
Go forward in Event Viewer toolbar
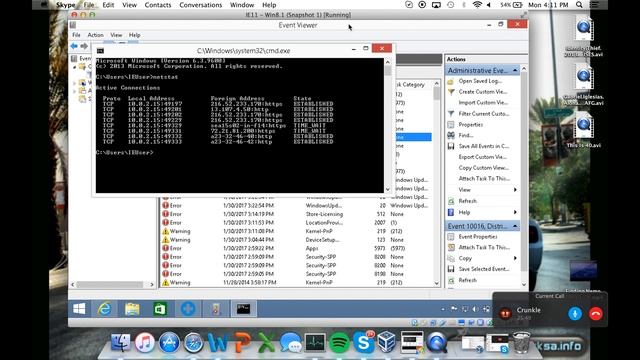click(84, 46)
